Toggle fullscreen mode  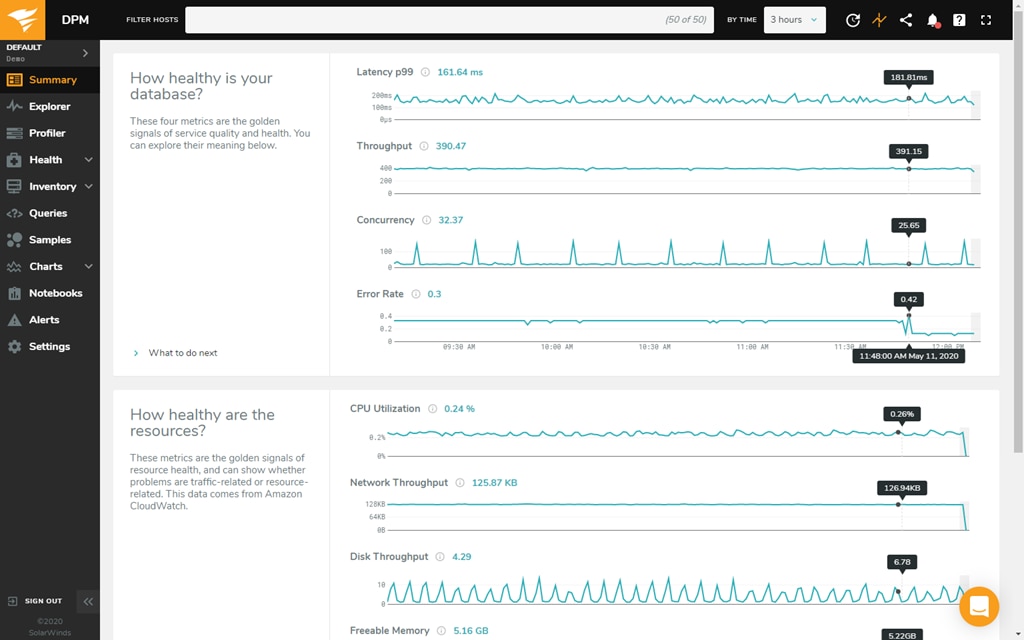tap(985, 19)
